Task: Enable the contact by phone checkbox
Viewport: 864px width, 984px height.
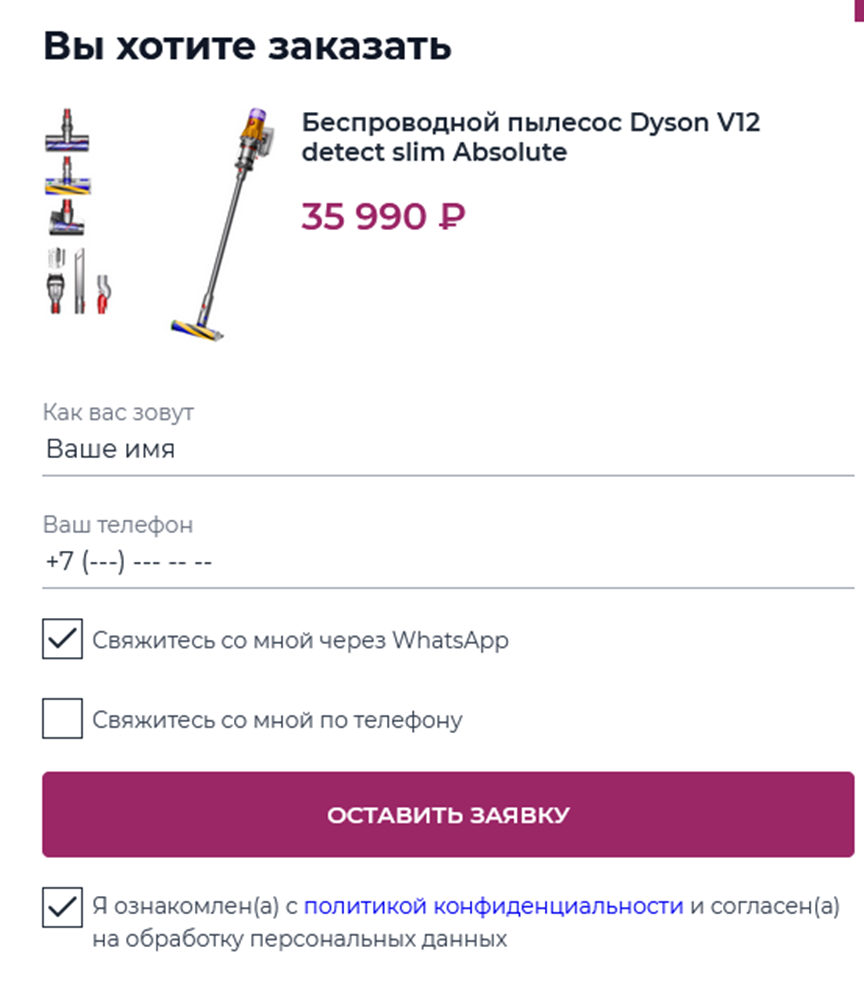Action: [62, 719]
